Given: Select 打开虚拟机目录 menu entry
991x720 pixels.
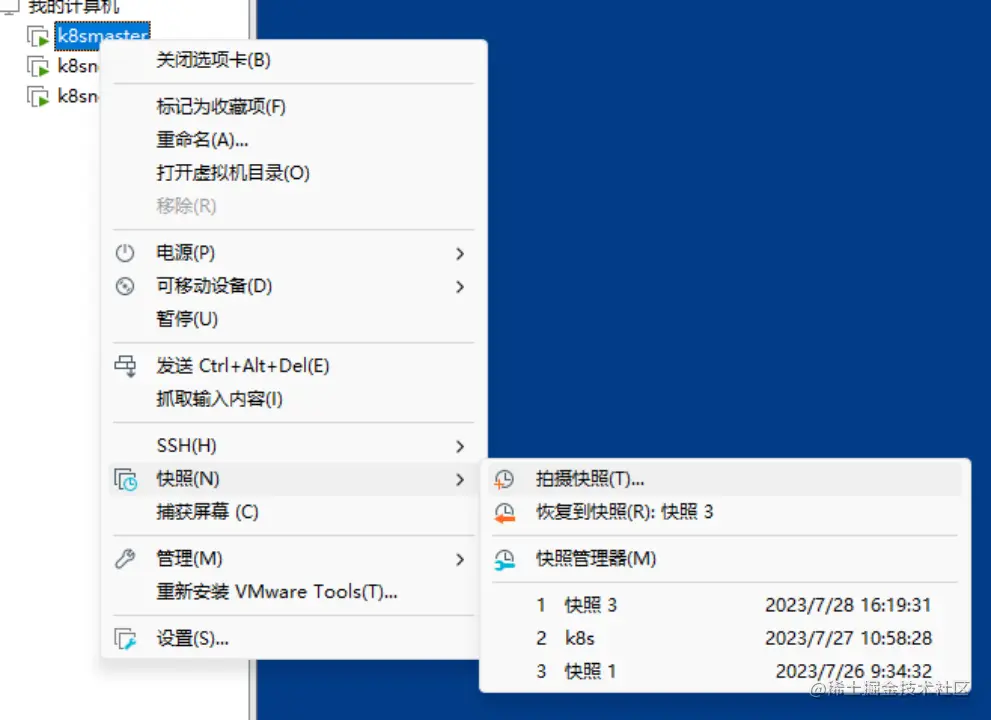Looking at the screenshot, I should click(x=230, y=172).
